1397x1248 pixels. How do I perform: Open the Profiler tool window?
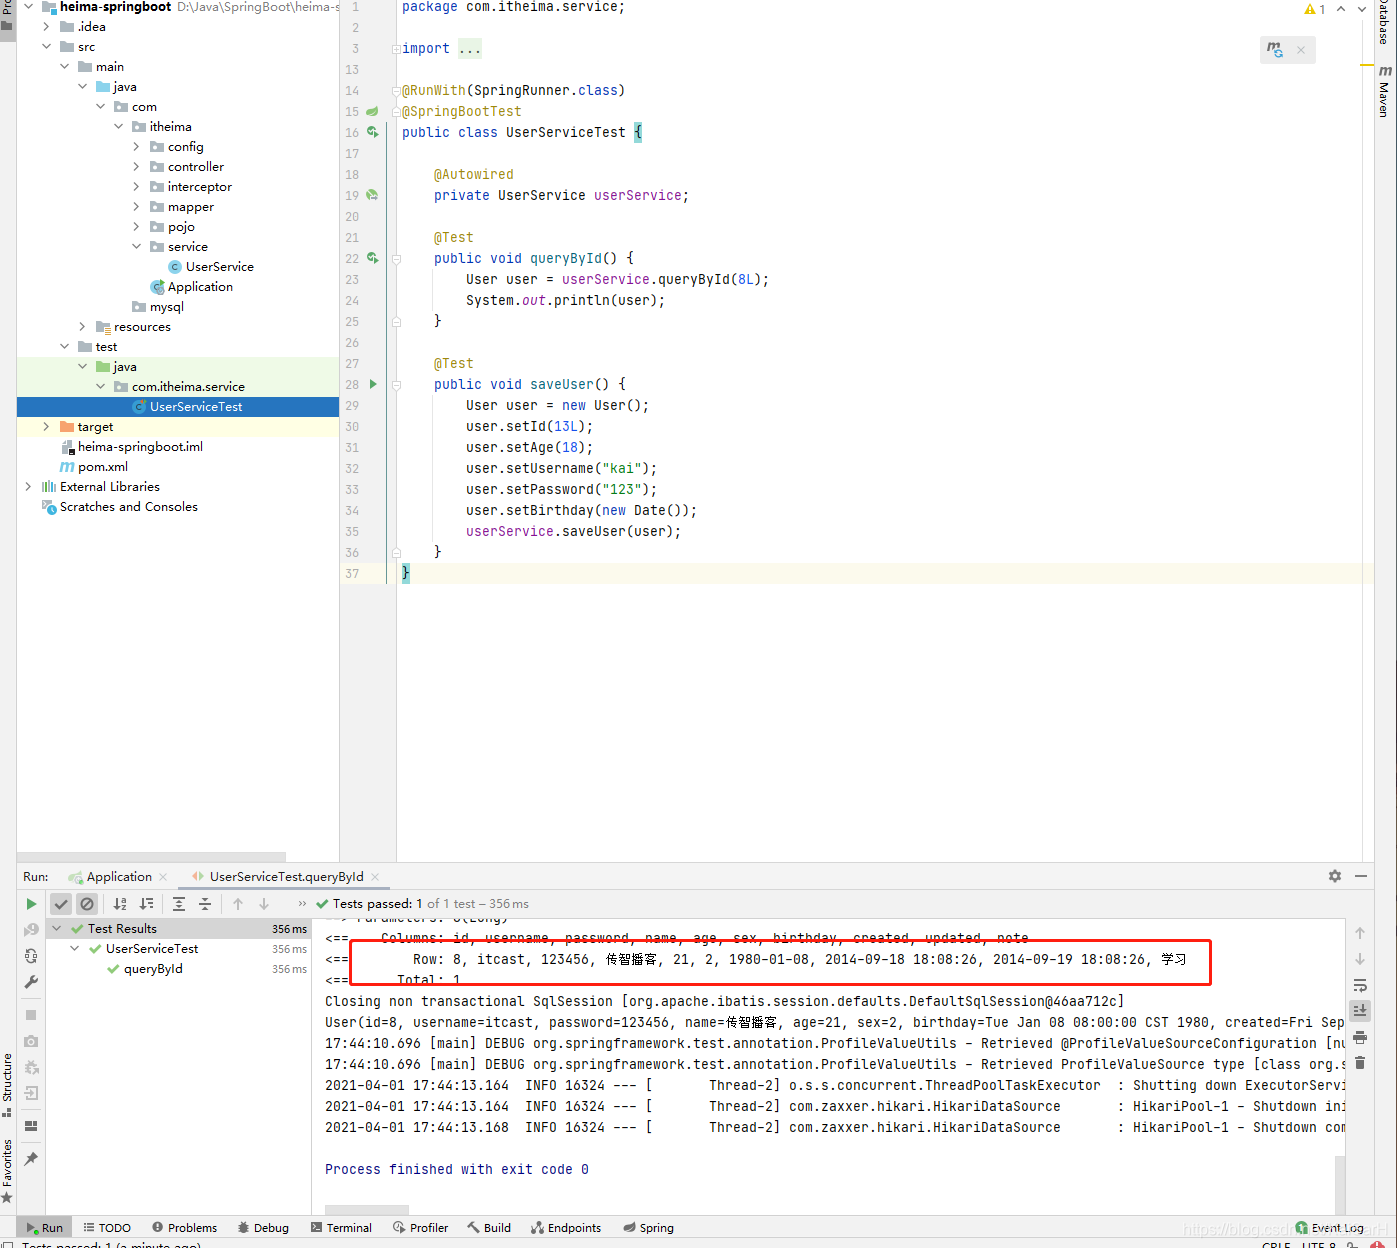click(x=420, y=1228)
